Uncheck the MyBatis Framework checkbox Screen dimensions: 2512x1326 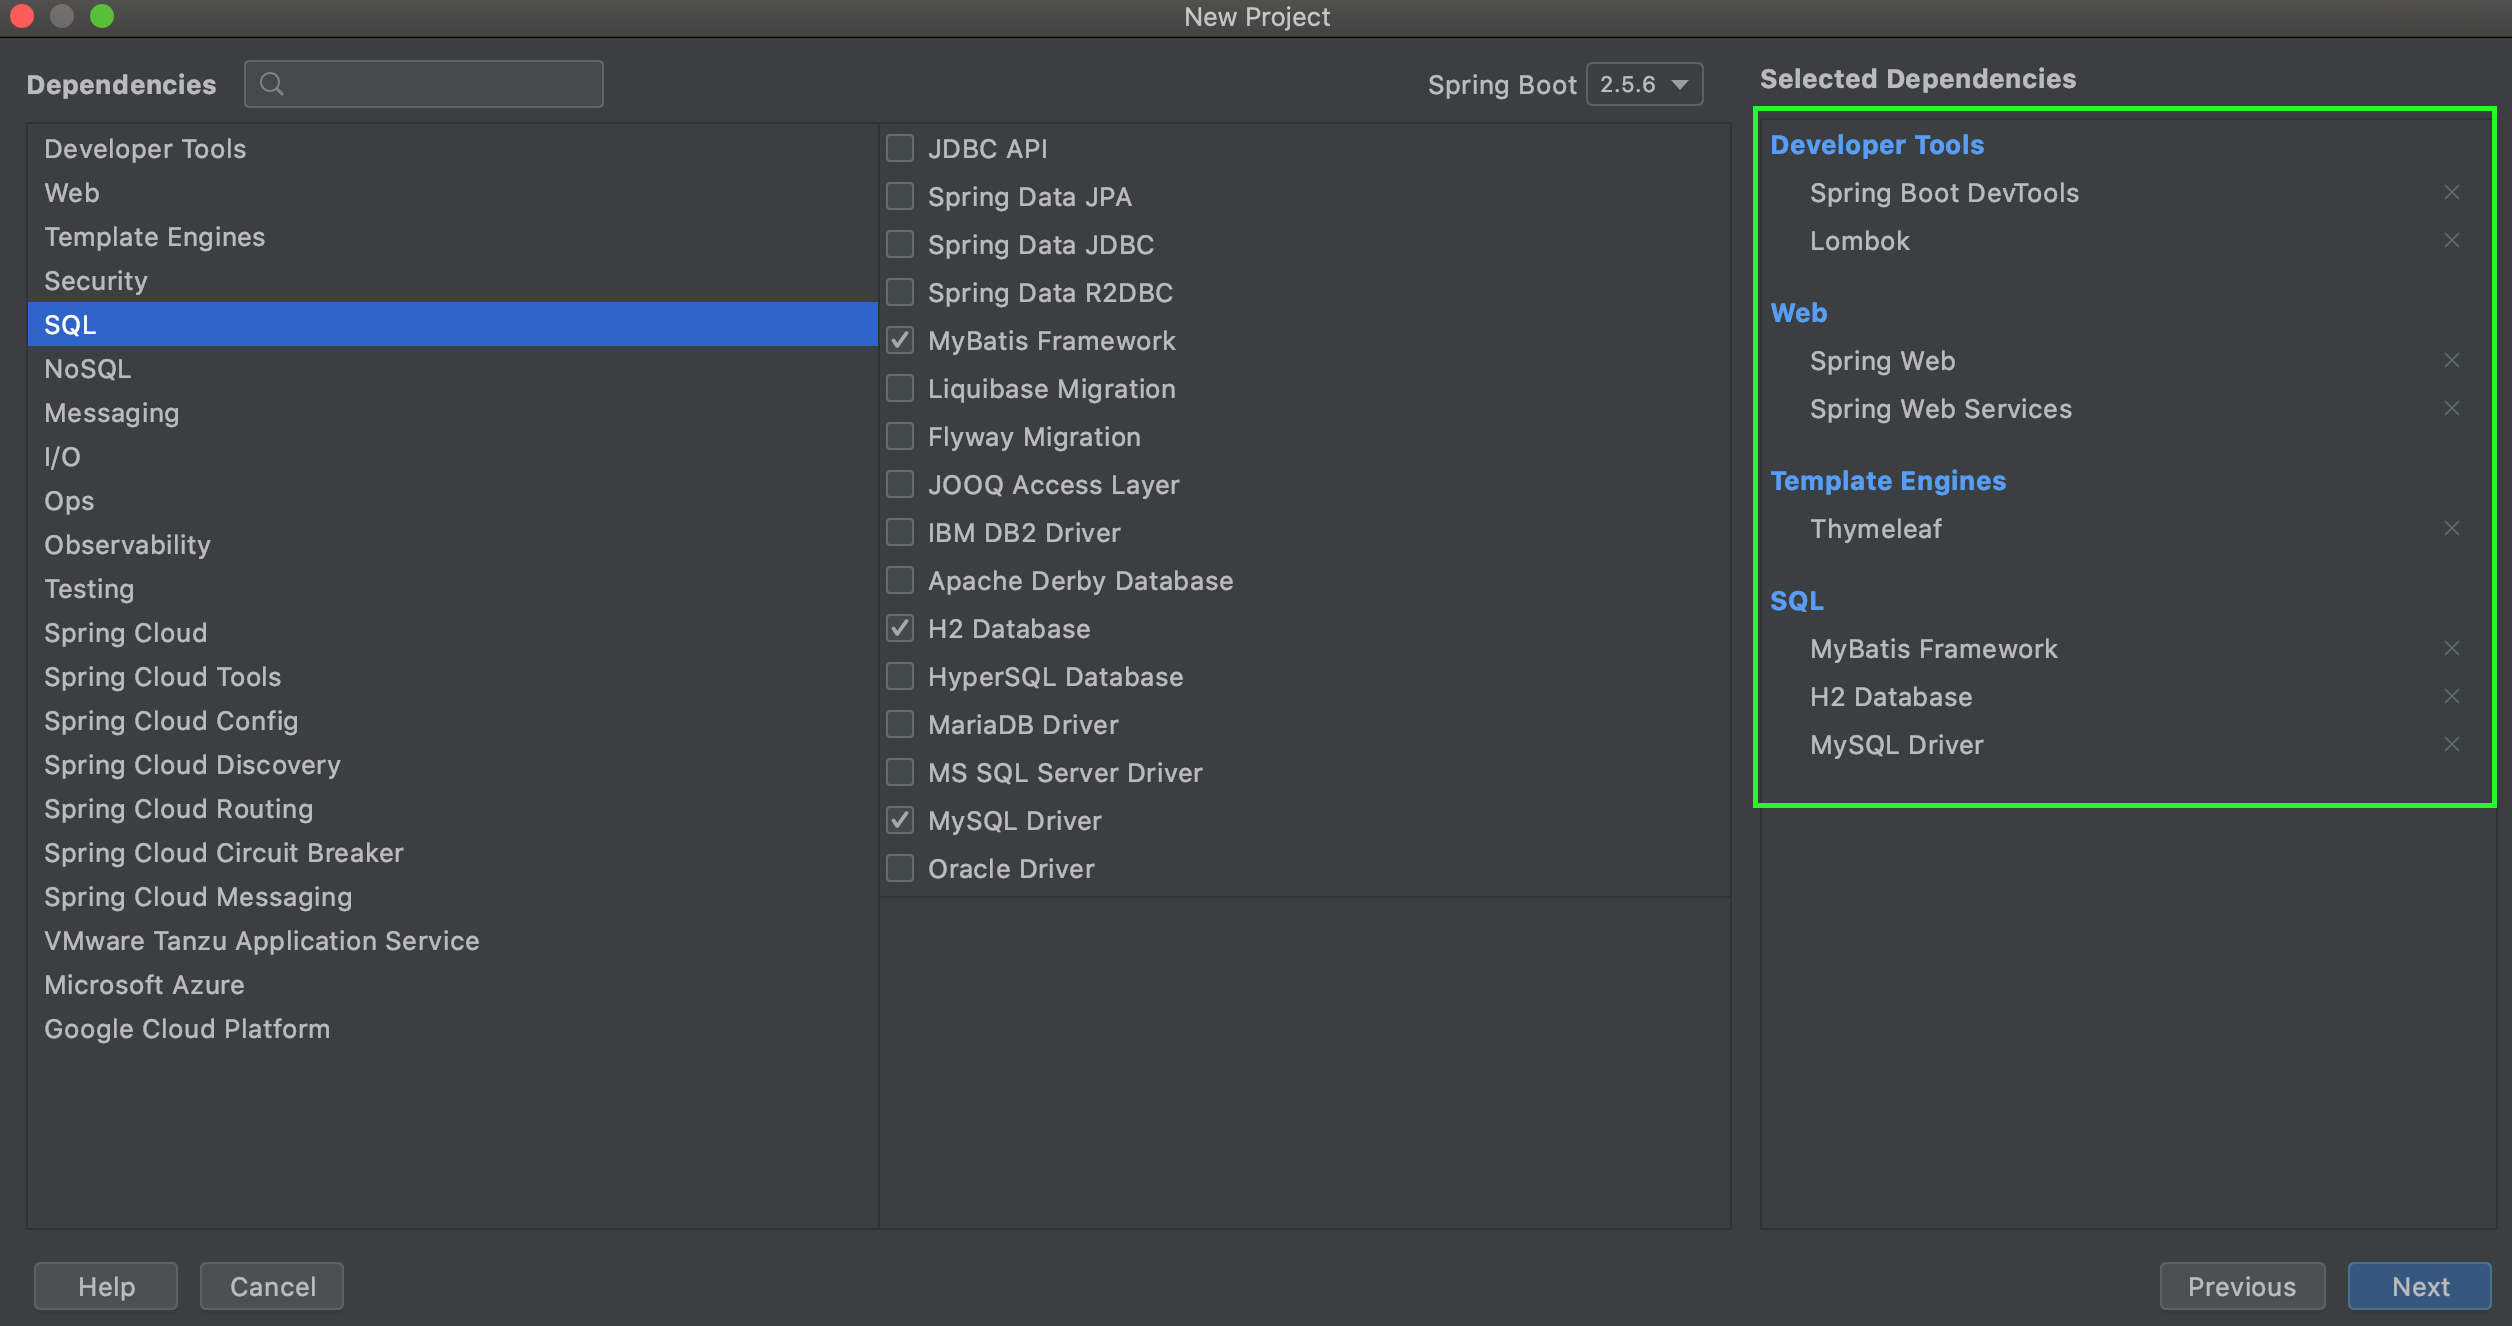[900, 340]
